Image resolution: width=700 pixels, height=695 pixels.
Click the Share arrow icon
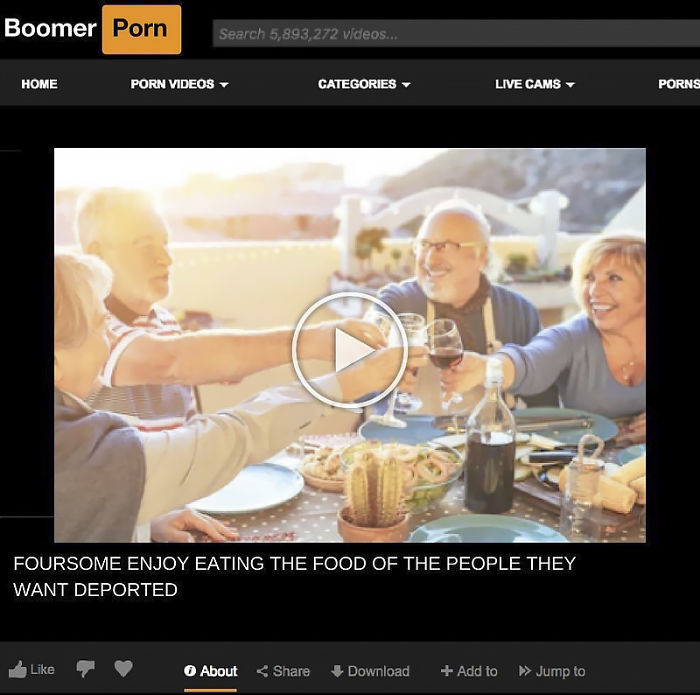click(x=262, y=671)
